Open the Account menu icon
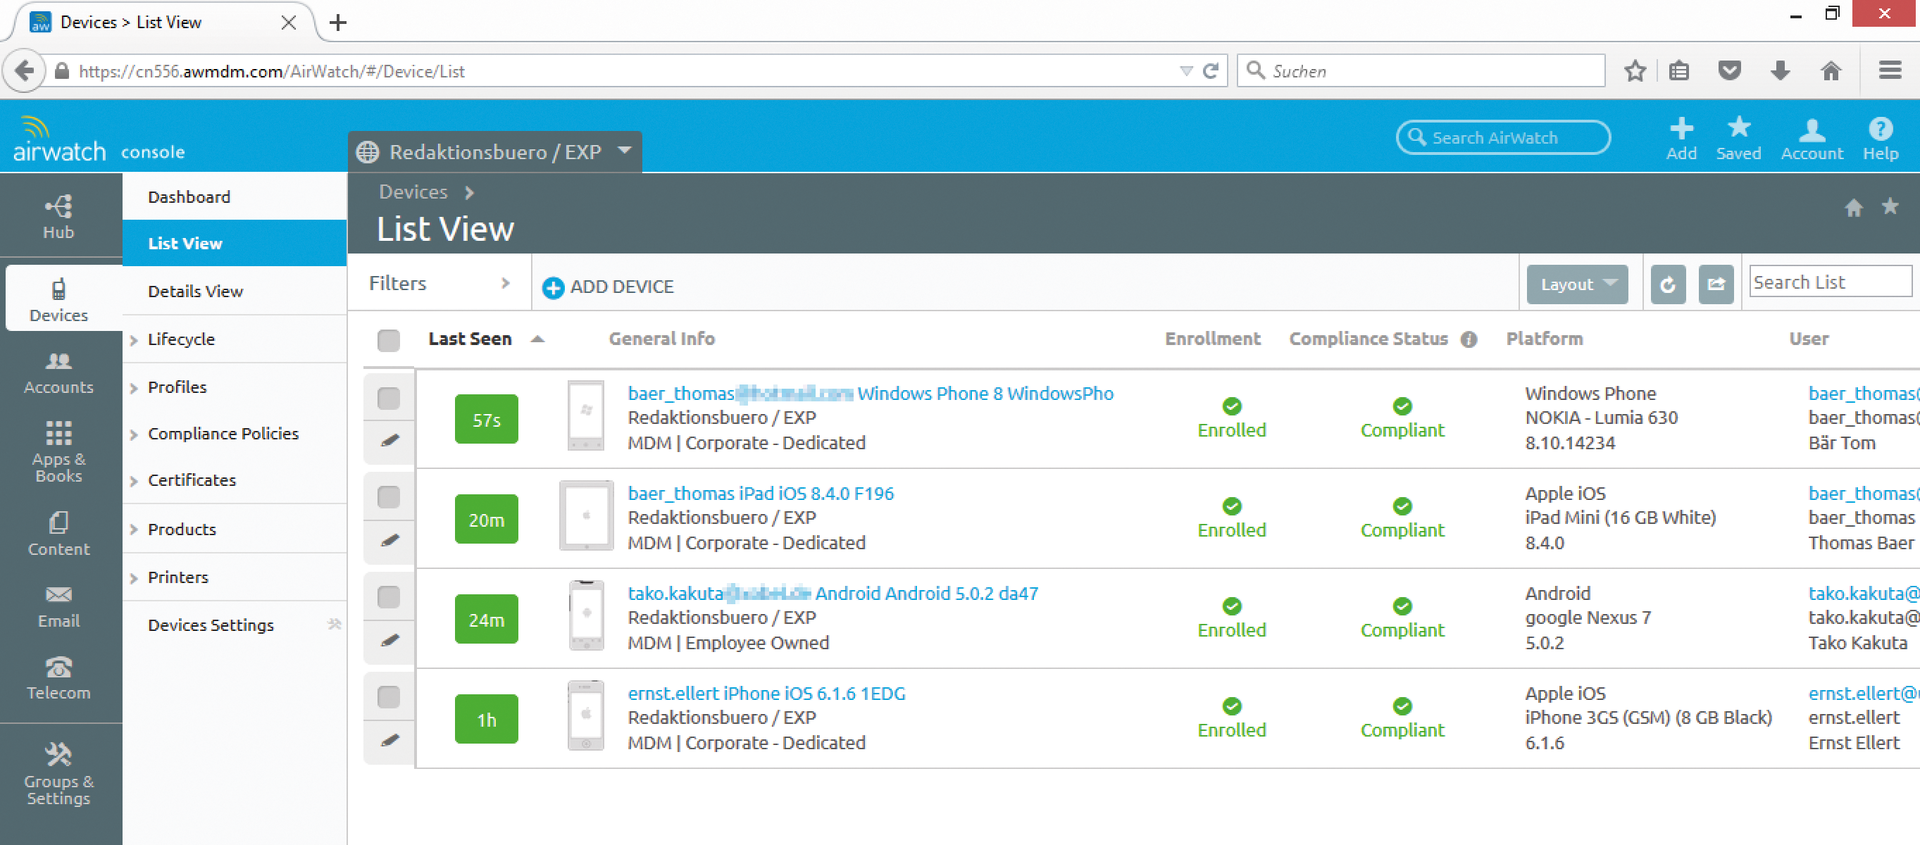1920x845 pixels. pos(1812,138)
